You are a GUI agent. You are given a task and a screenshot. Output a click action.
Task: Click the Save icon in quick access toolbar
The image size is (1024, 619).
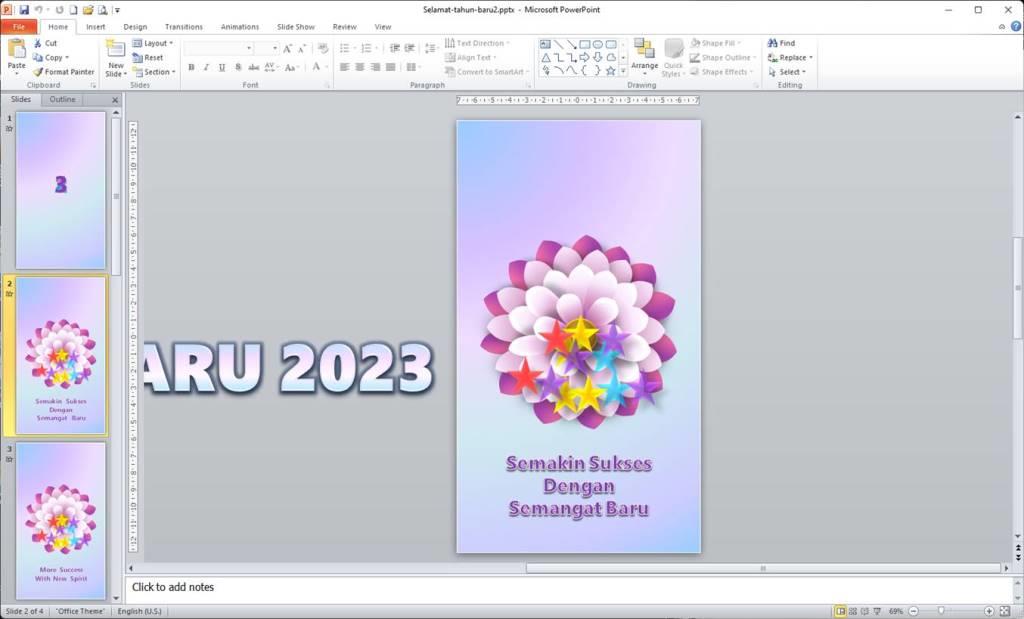pyautogui.click(x=24, y=10)
